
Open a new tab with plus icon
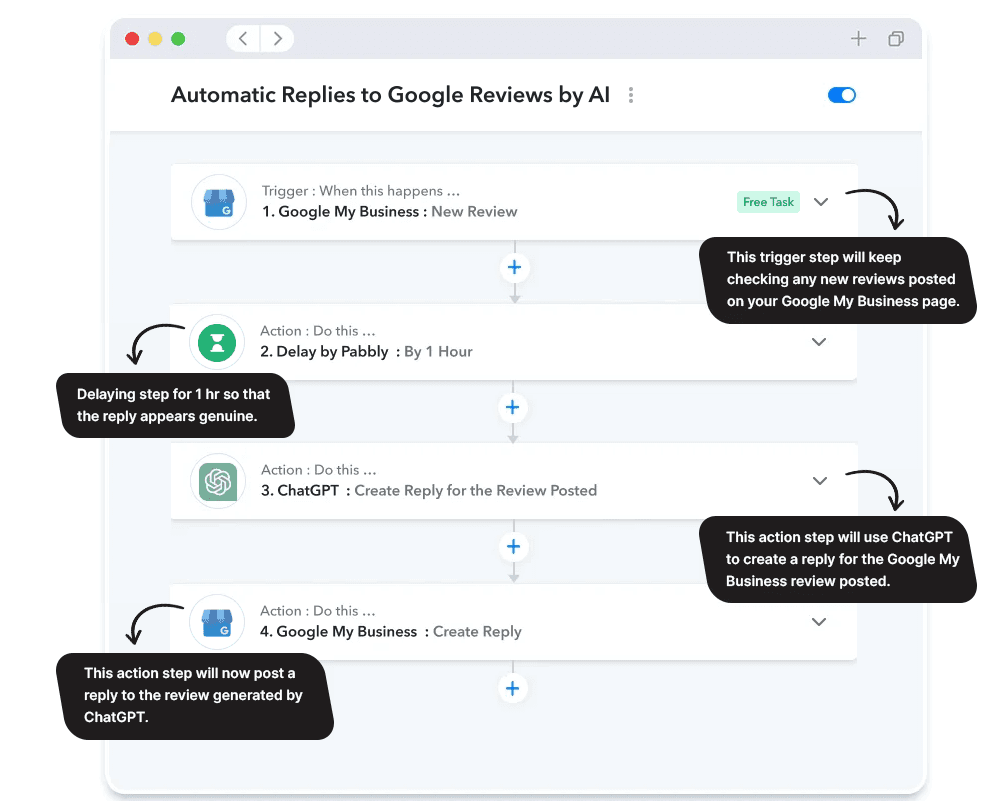(x=858, y=38)
